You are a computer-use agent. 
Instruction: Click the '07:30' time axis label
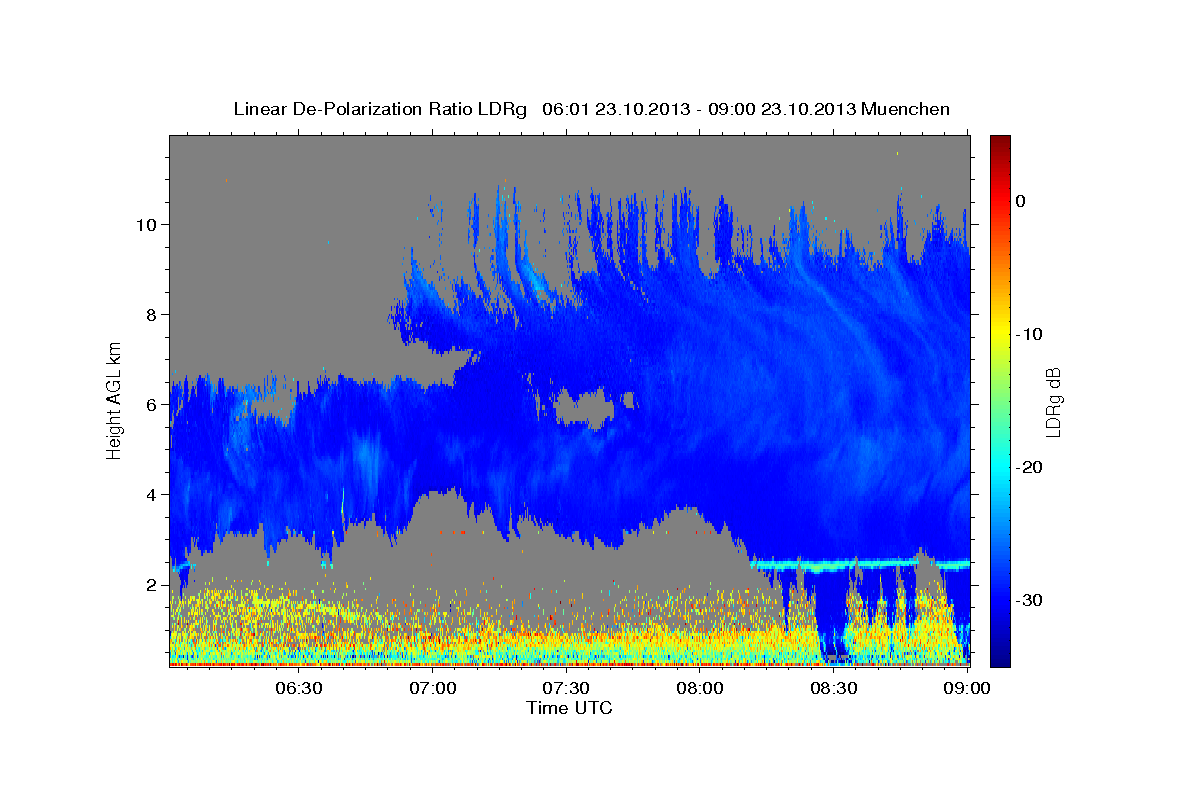(566, 688)
